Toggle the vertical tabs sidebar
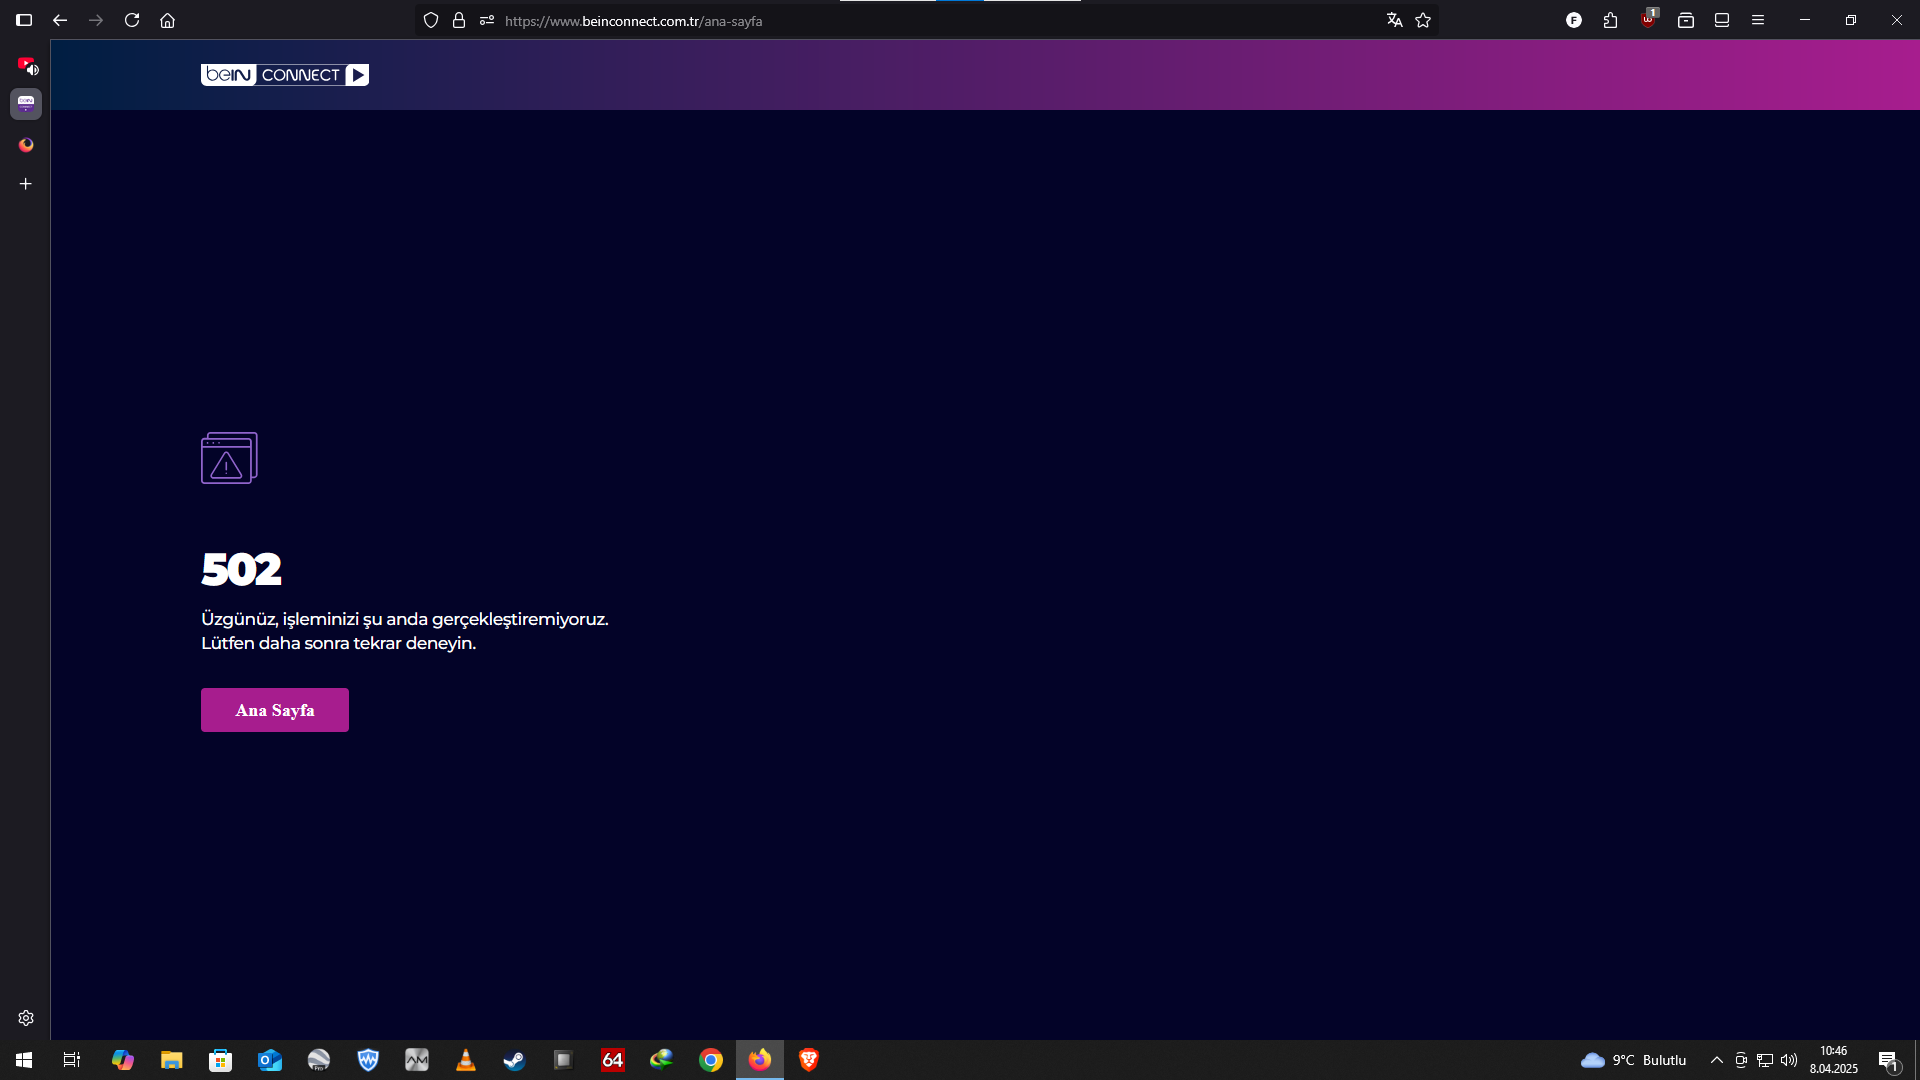Image resolution: width=1920 pixels, height=1080 pixels. click(x=24, y=20)
